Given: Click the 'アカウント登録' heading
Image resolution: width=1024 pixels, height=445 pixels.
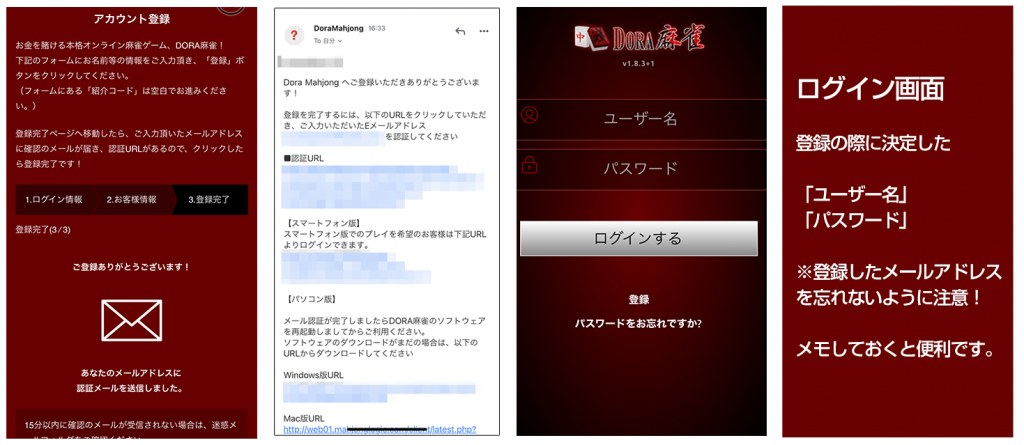Looking at the screenshot, I should point(132,19).
